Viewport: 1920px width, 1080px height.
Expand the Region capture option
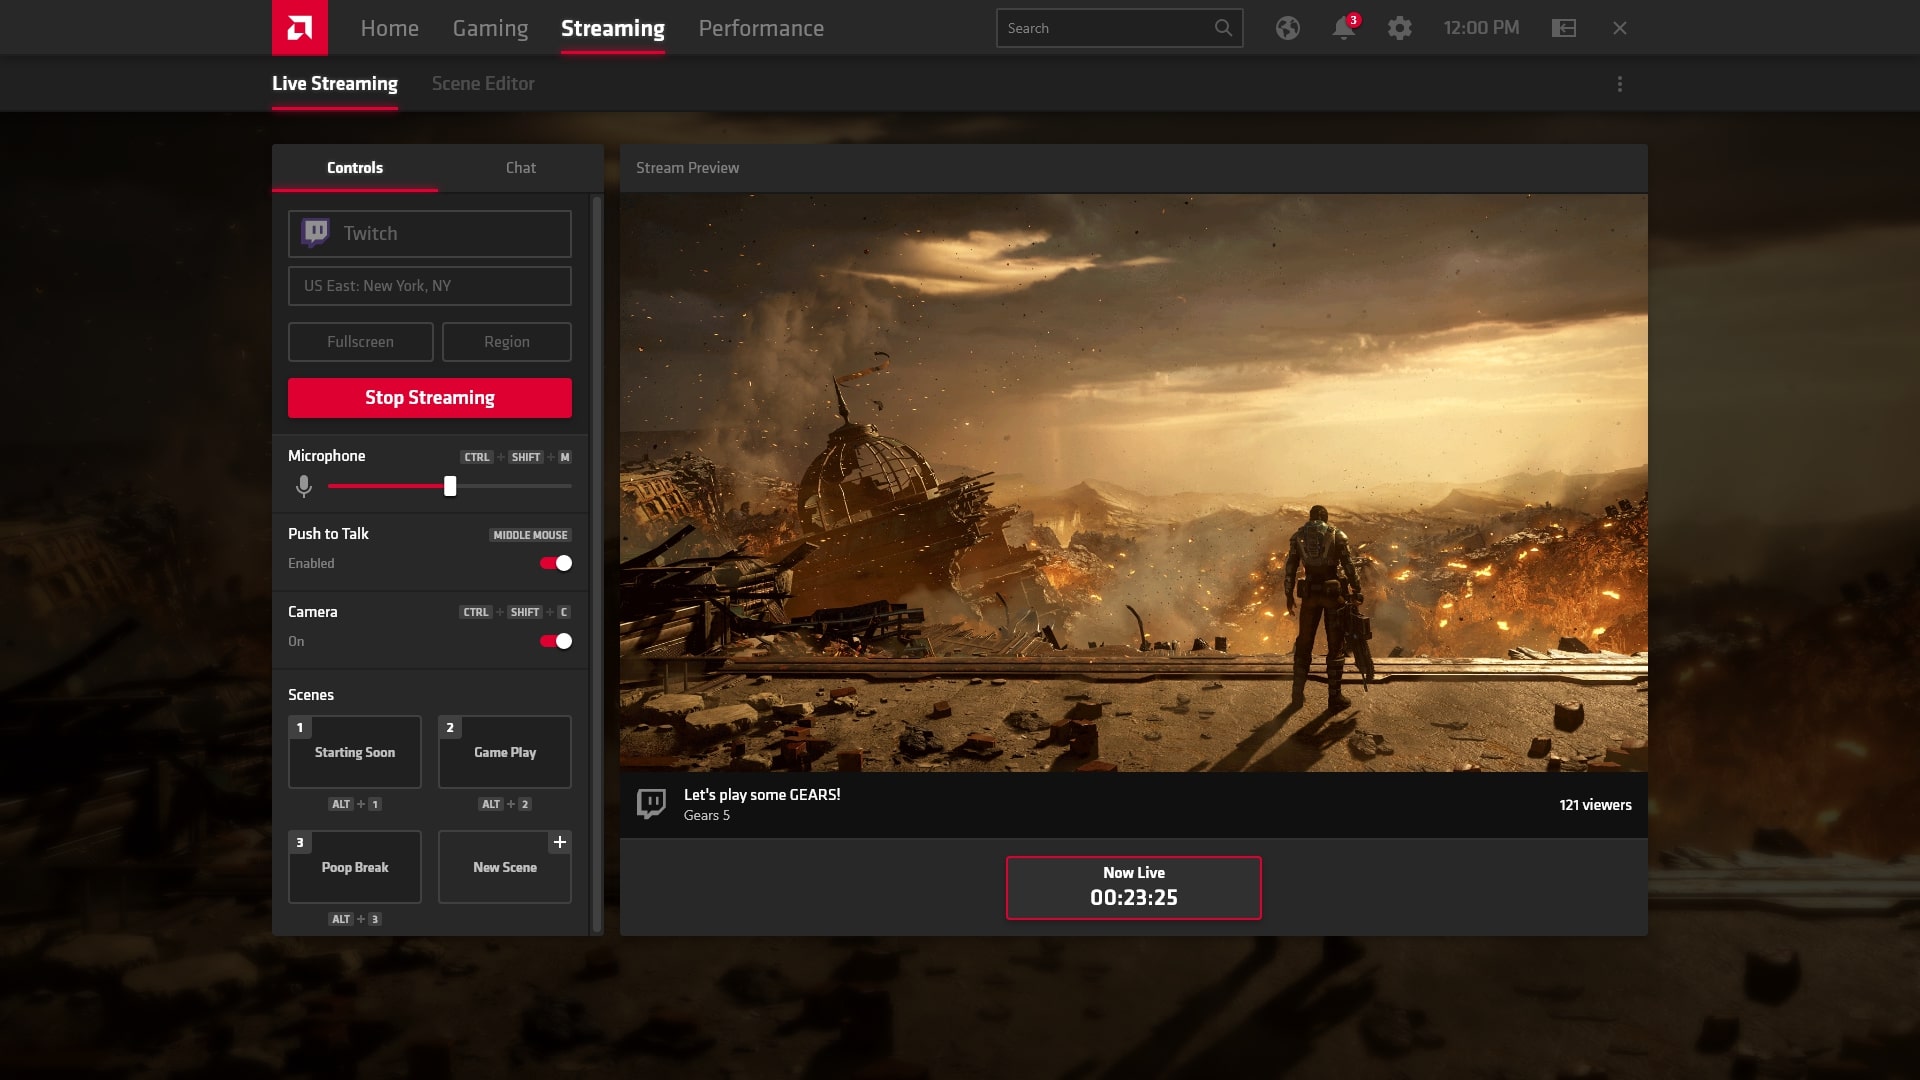(505, 340)
